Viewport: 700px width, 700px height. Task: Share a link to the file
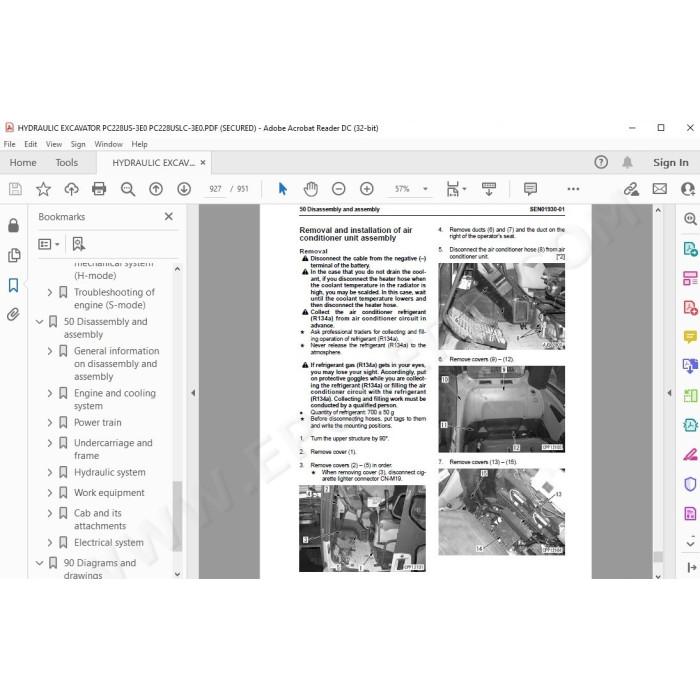coord(631,189)
